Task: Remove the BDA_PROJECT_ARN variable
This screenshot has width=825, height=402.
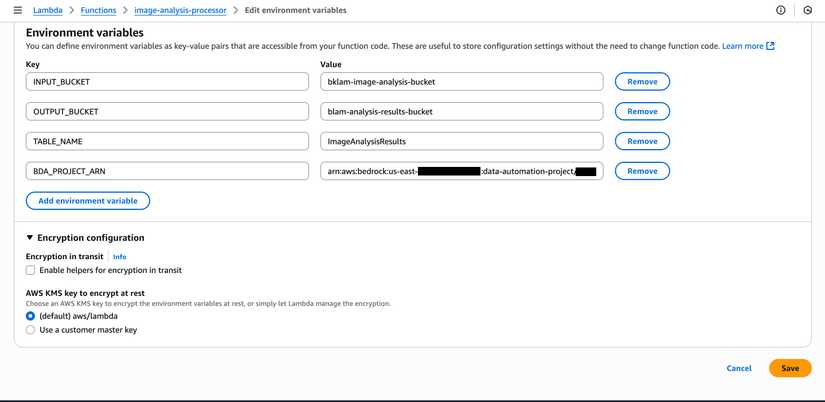Action: click(x=642, y=171)
